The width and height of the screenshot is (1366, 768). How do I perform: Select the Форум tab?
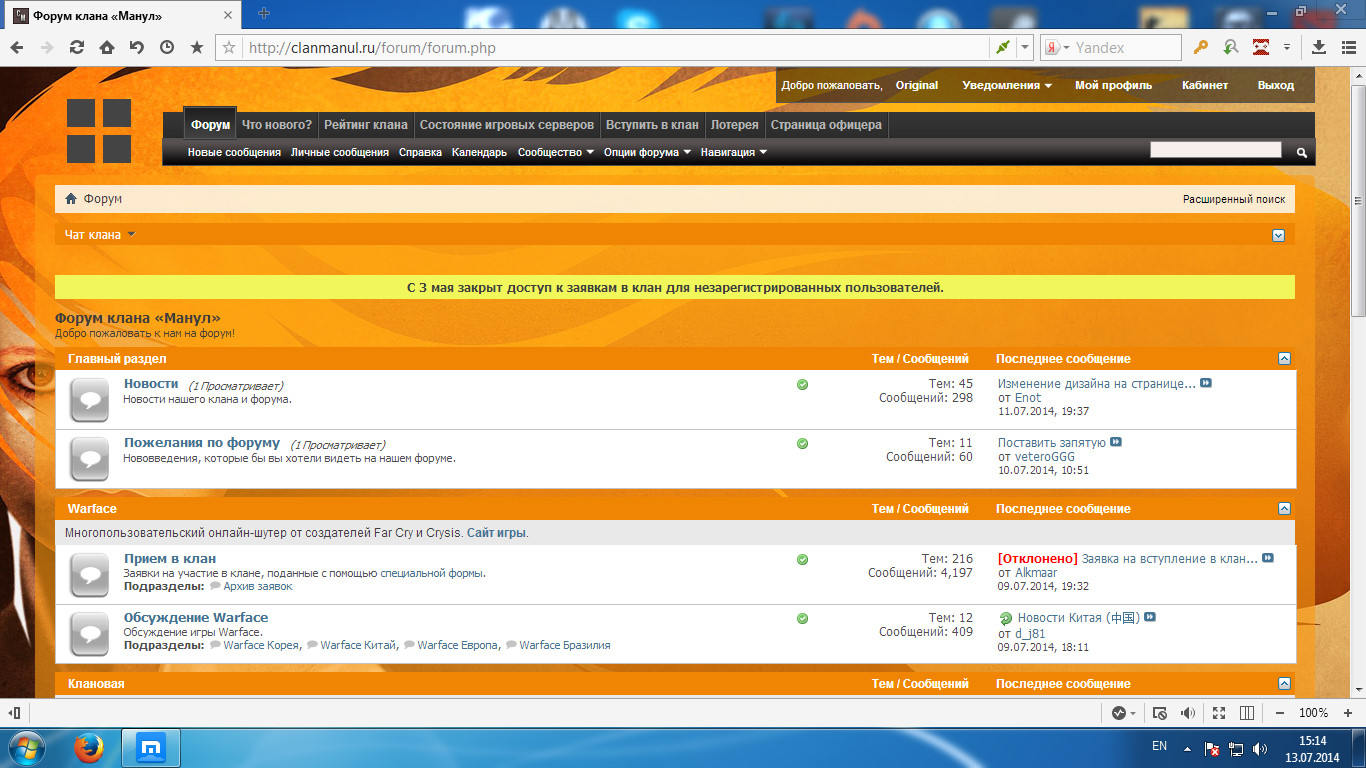click(x=211, y=125)
